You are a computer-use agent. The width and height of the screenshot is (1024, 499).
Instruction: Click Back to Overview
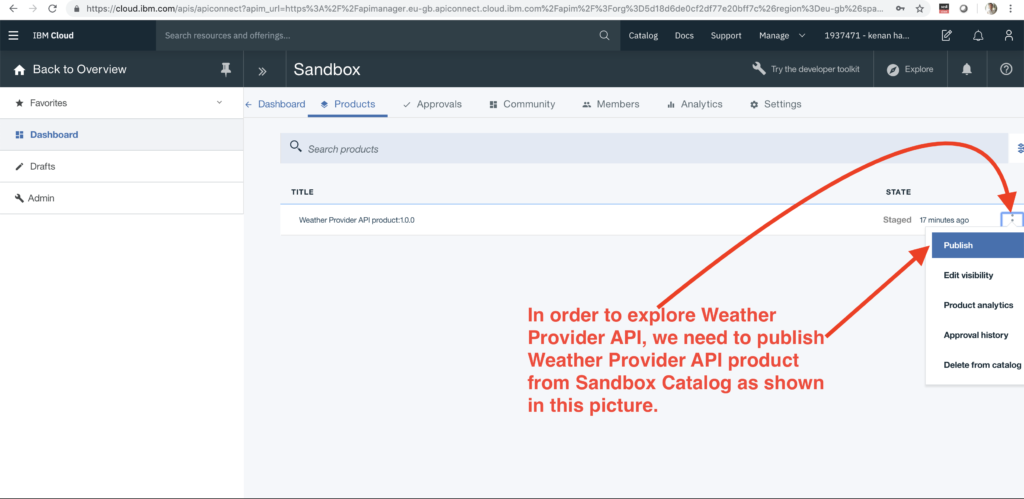[79, 69]
